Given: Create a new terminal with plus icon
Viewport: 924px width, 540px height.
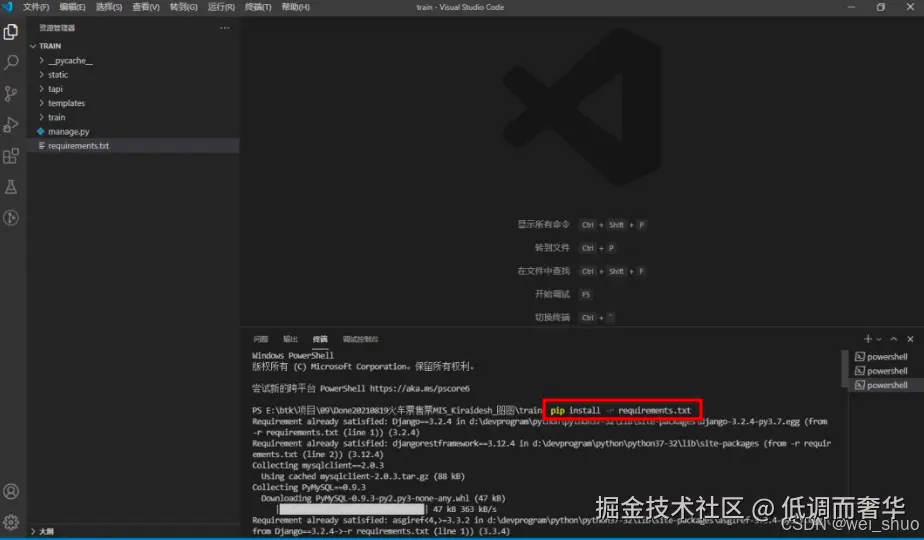Looking at the screenshot, I should click(x=867, y=339).
